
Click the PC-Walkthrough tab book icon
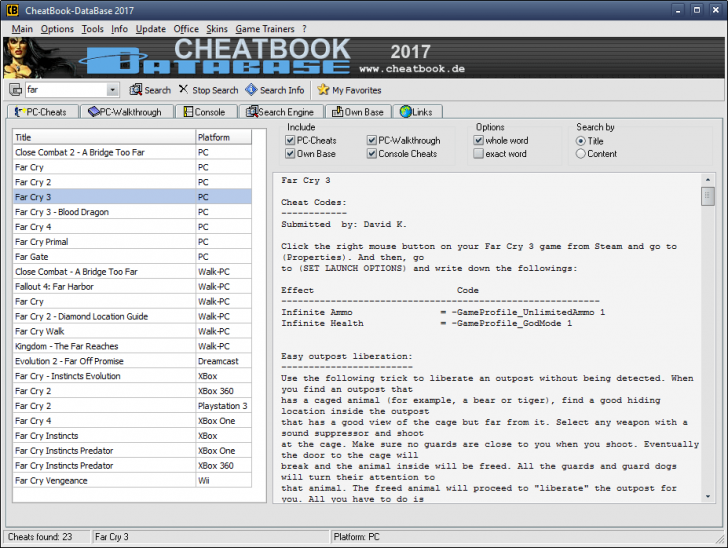(94, 112)
